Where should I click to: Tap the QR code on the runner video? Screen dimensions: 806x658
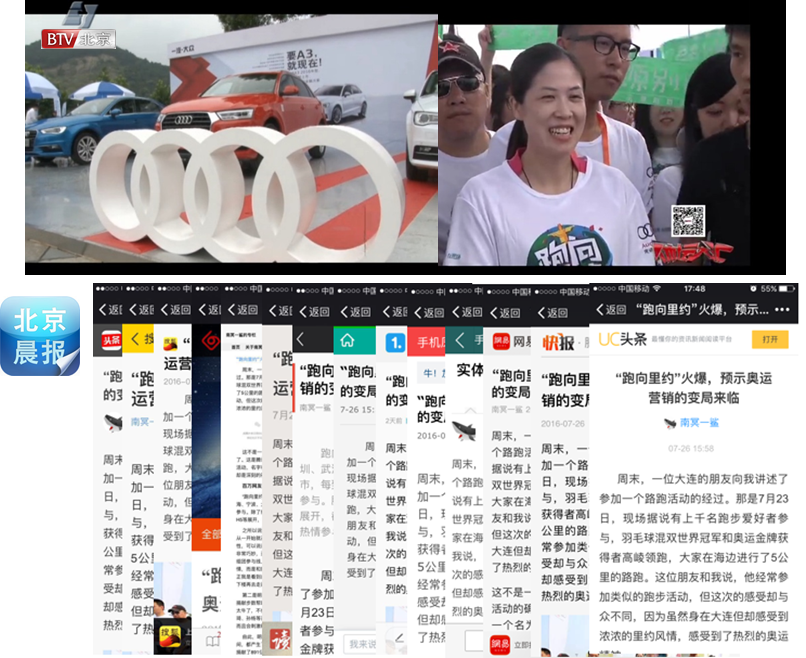pyautogui.click(x=688, y=221)
